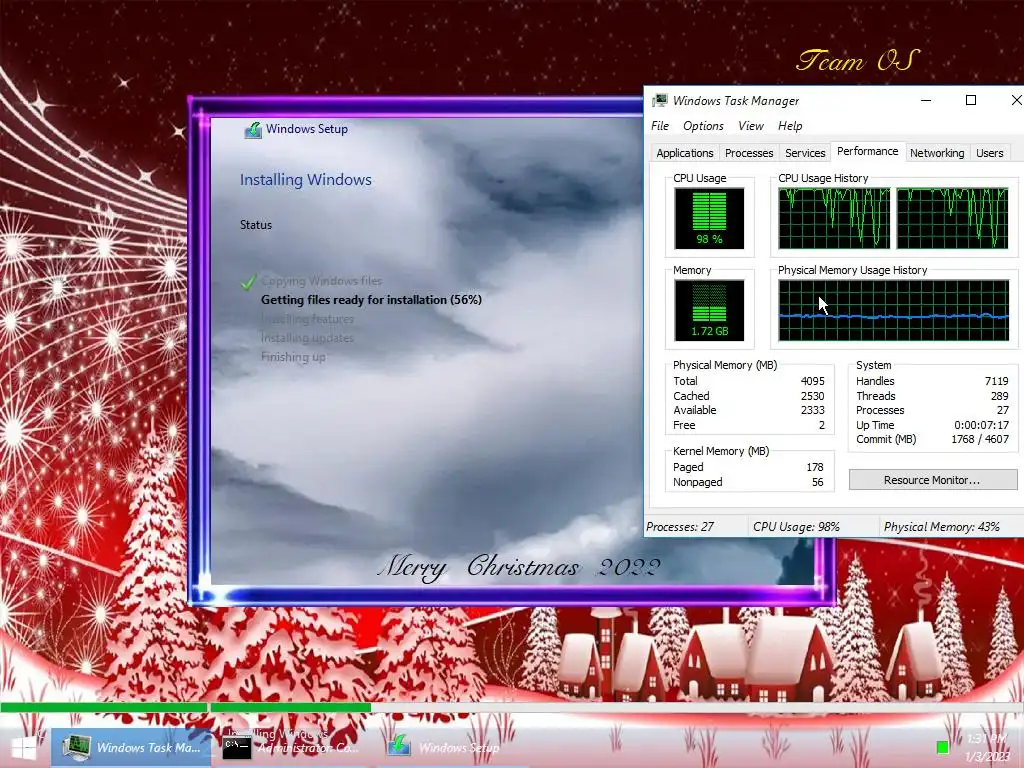The image size is (1024, 768).
Task: Click the right CPU Usage History graph
Action: pos(953,218)
